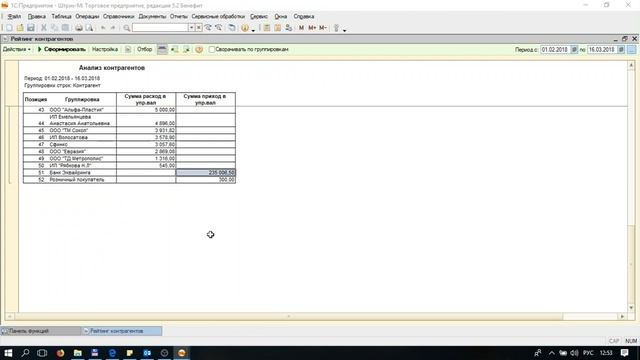Screen dimensions: 640x360
Task: Click the vertical scrollbar down arrow
Action: tap(631, 308)
